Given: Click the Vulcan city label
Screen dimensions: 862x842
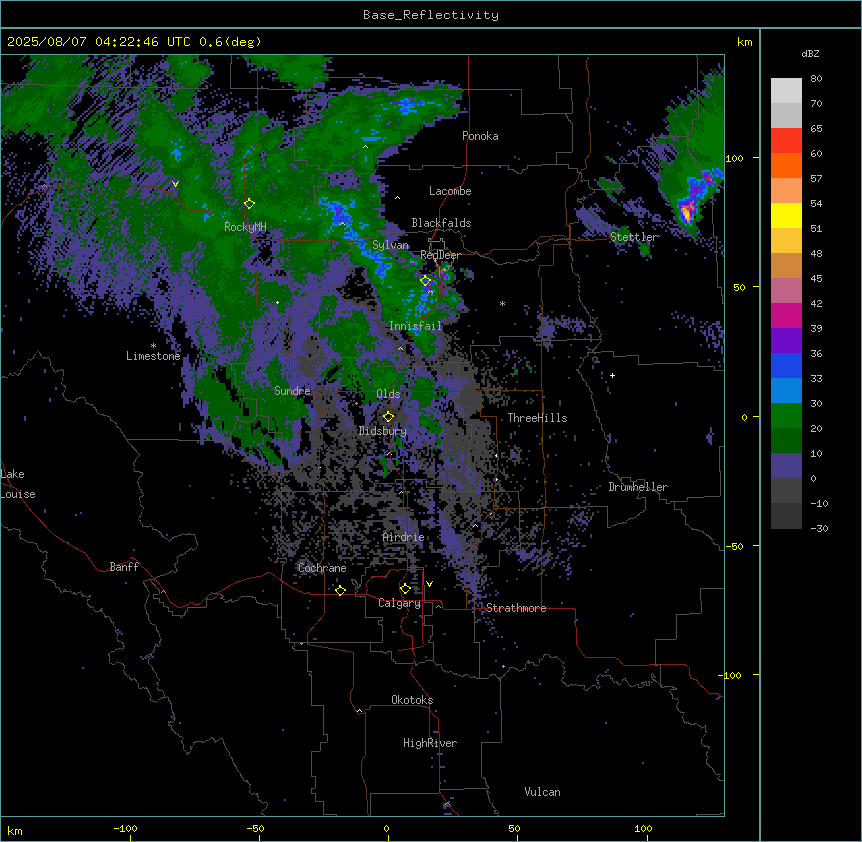Looking at the screenshot, I should point(542,792).
